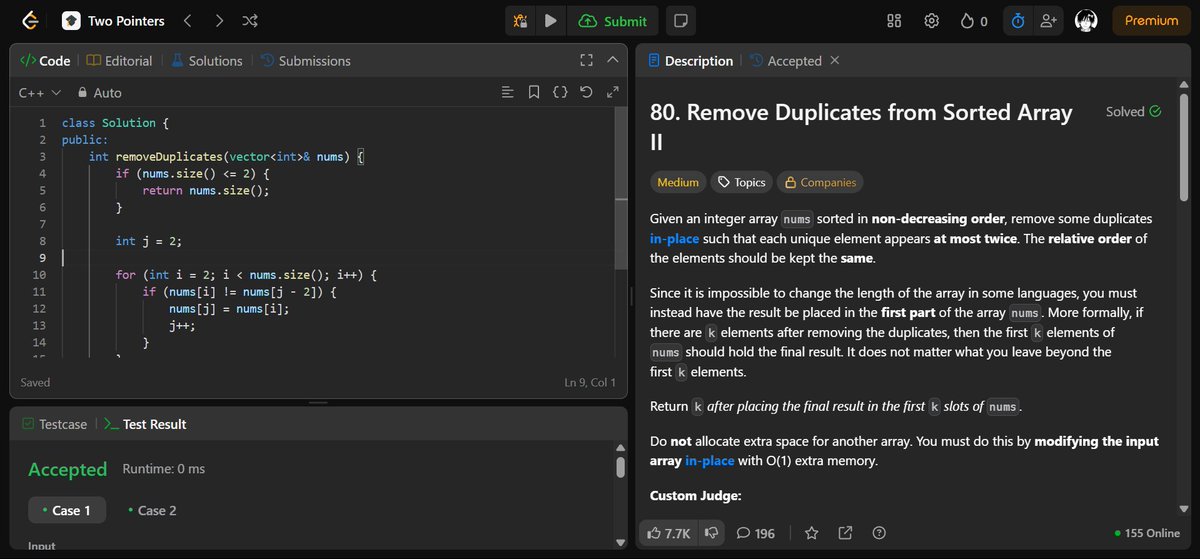1200x559 pixels.
Task: Open the 196 comments
Action: 755,533
